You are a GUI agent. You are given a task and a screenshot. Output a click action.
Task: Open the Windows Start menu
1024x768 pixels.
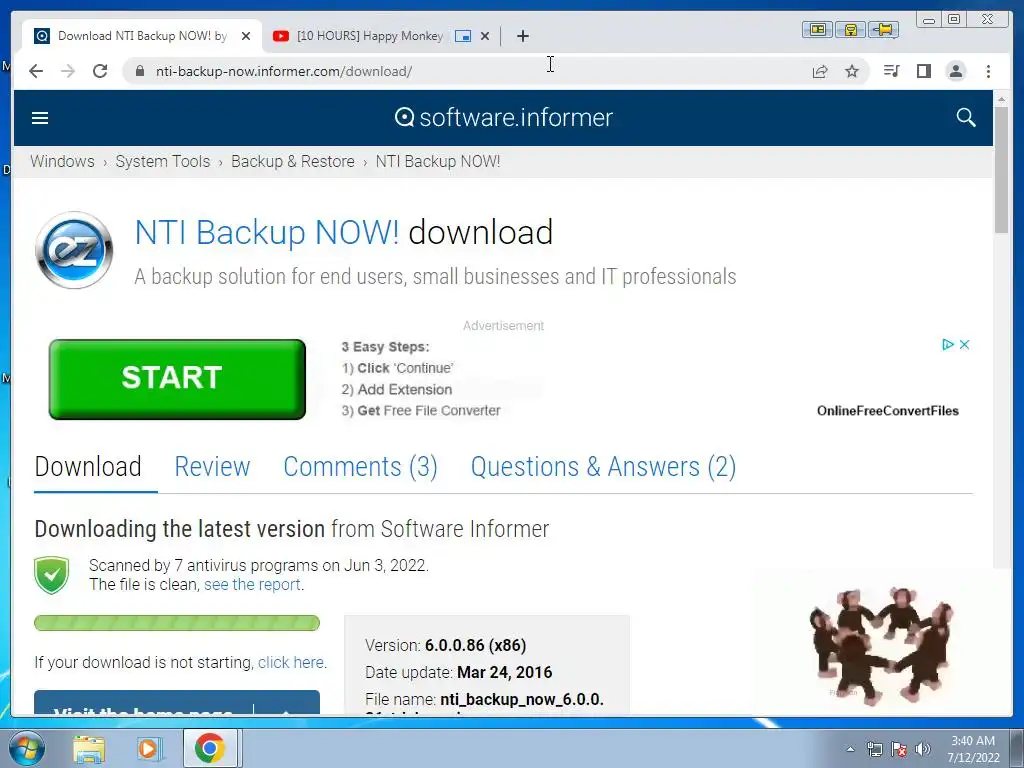pos(27,749)
